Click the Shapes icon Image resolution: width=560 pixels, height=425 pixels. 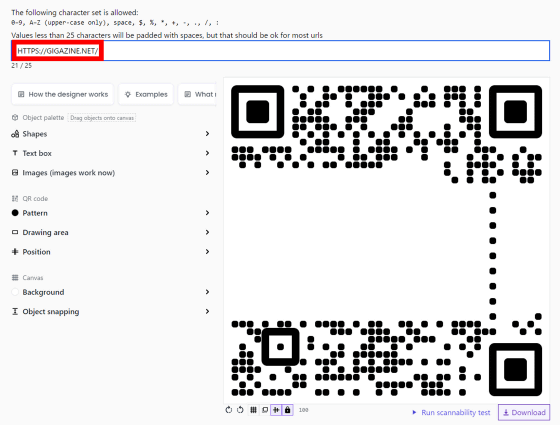pos(15,134)
